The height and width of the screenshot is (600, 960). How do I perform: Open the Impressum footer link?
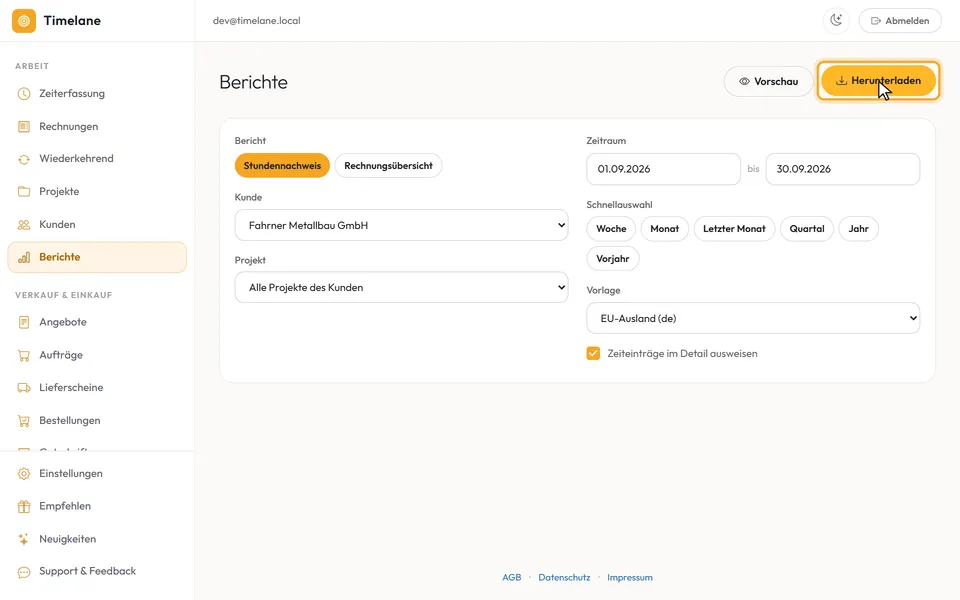point(630,577)
